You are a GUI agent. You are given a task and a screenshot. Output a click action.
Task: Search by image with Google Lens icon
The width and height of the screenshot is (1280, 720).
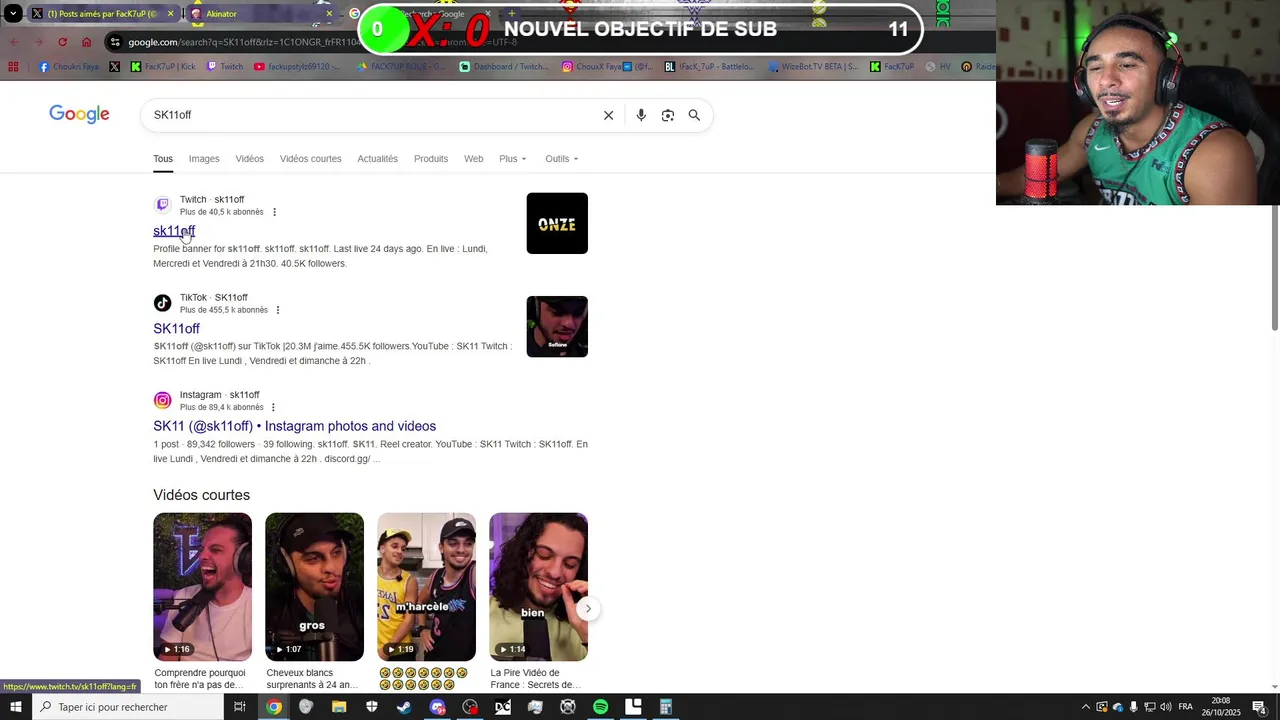pos(668,115)
